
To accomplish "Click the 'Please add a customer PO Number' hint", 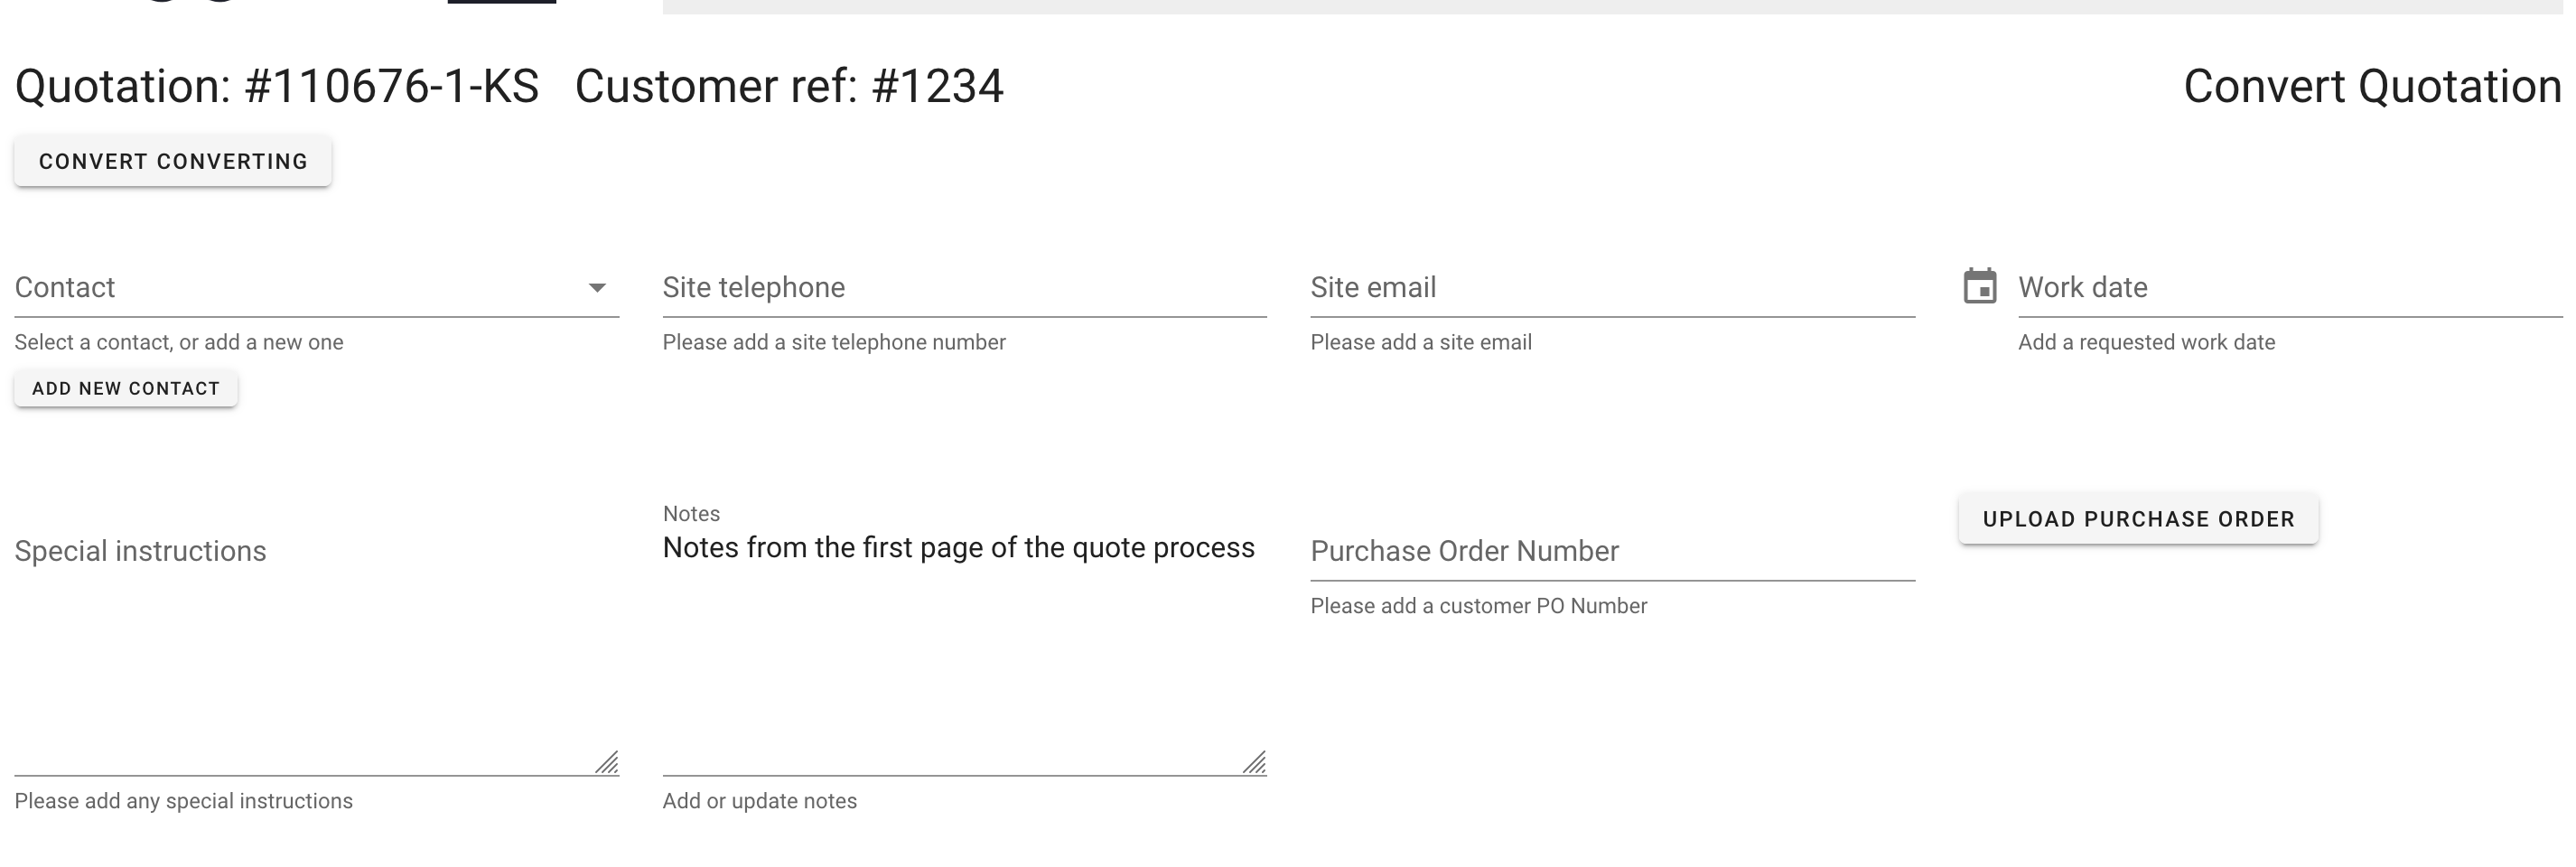I will (1478, 606).
